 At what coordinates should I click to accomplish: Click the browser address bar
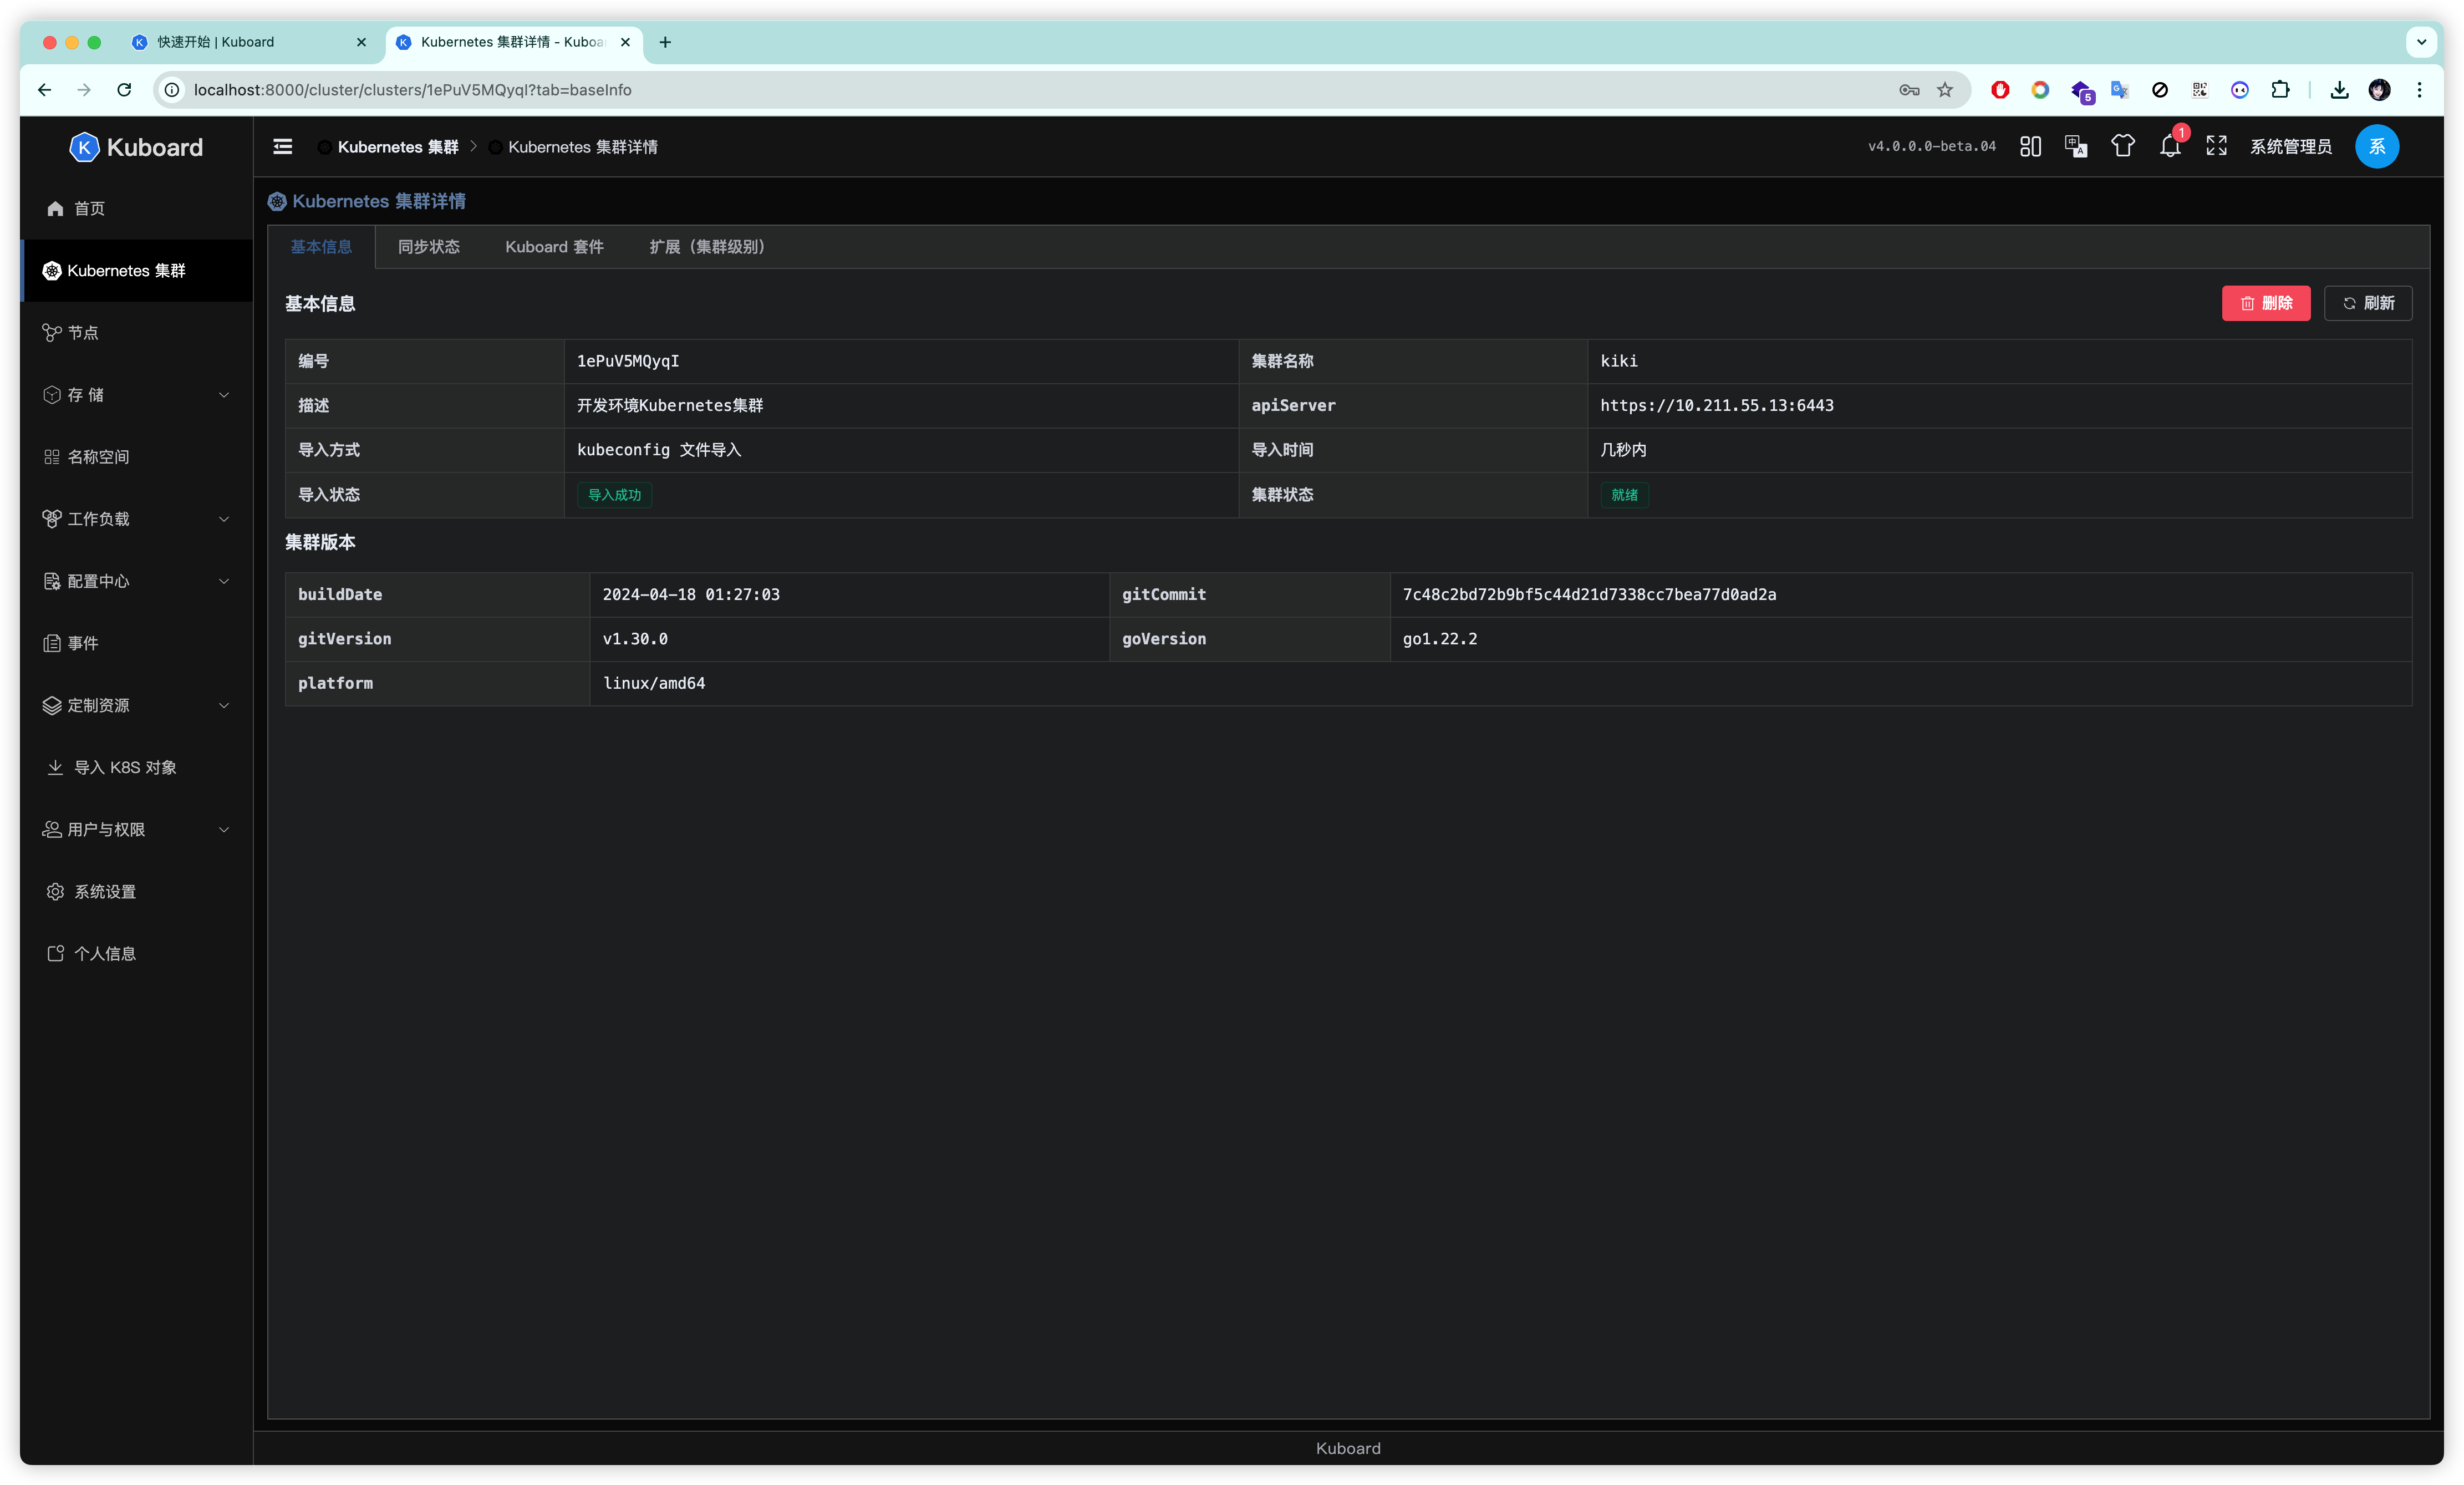pos(1000,90)
